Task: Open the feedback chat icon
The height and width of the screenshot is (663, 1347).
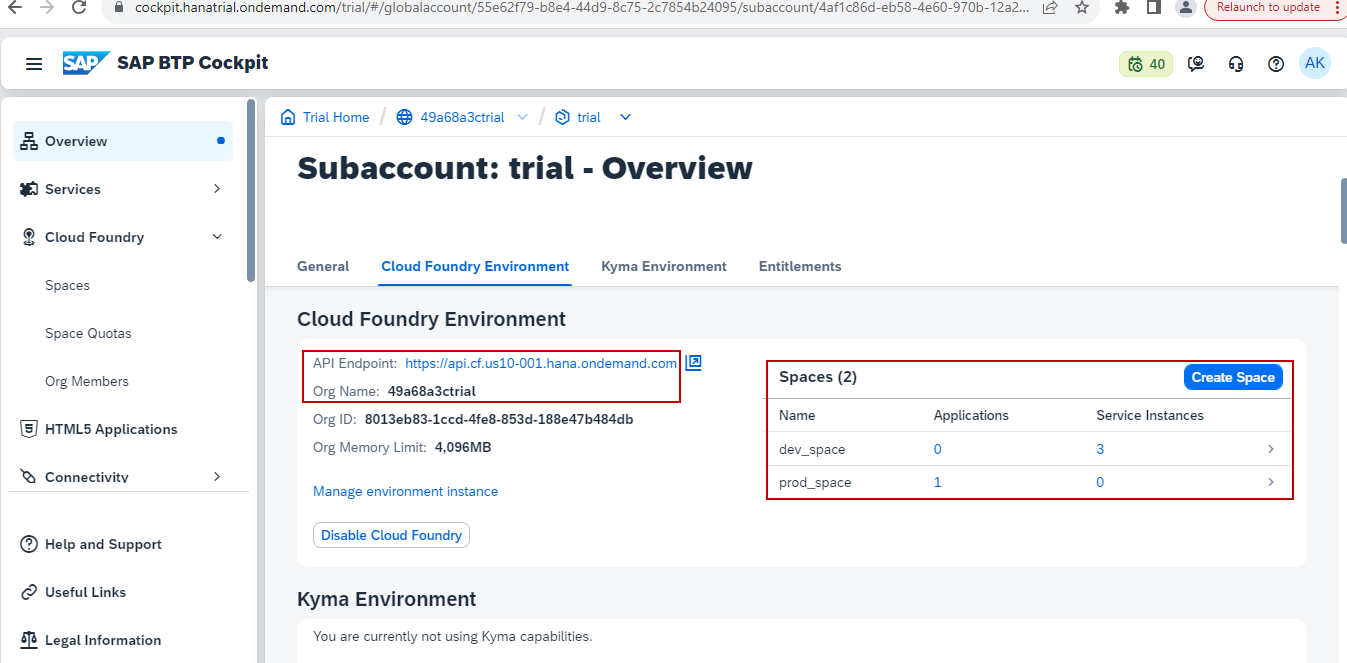Action: tap(1196, 64)
